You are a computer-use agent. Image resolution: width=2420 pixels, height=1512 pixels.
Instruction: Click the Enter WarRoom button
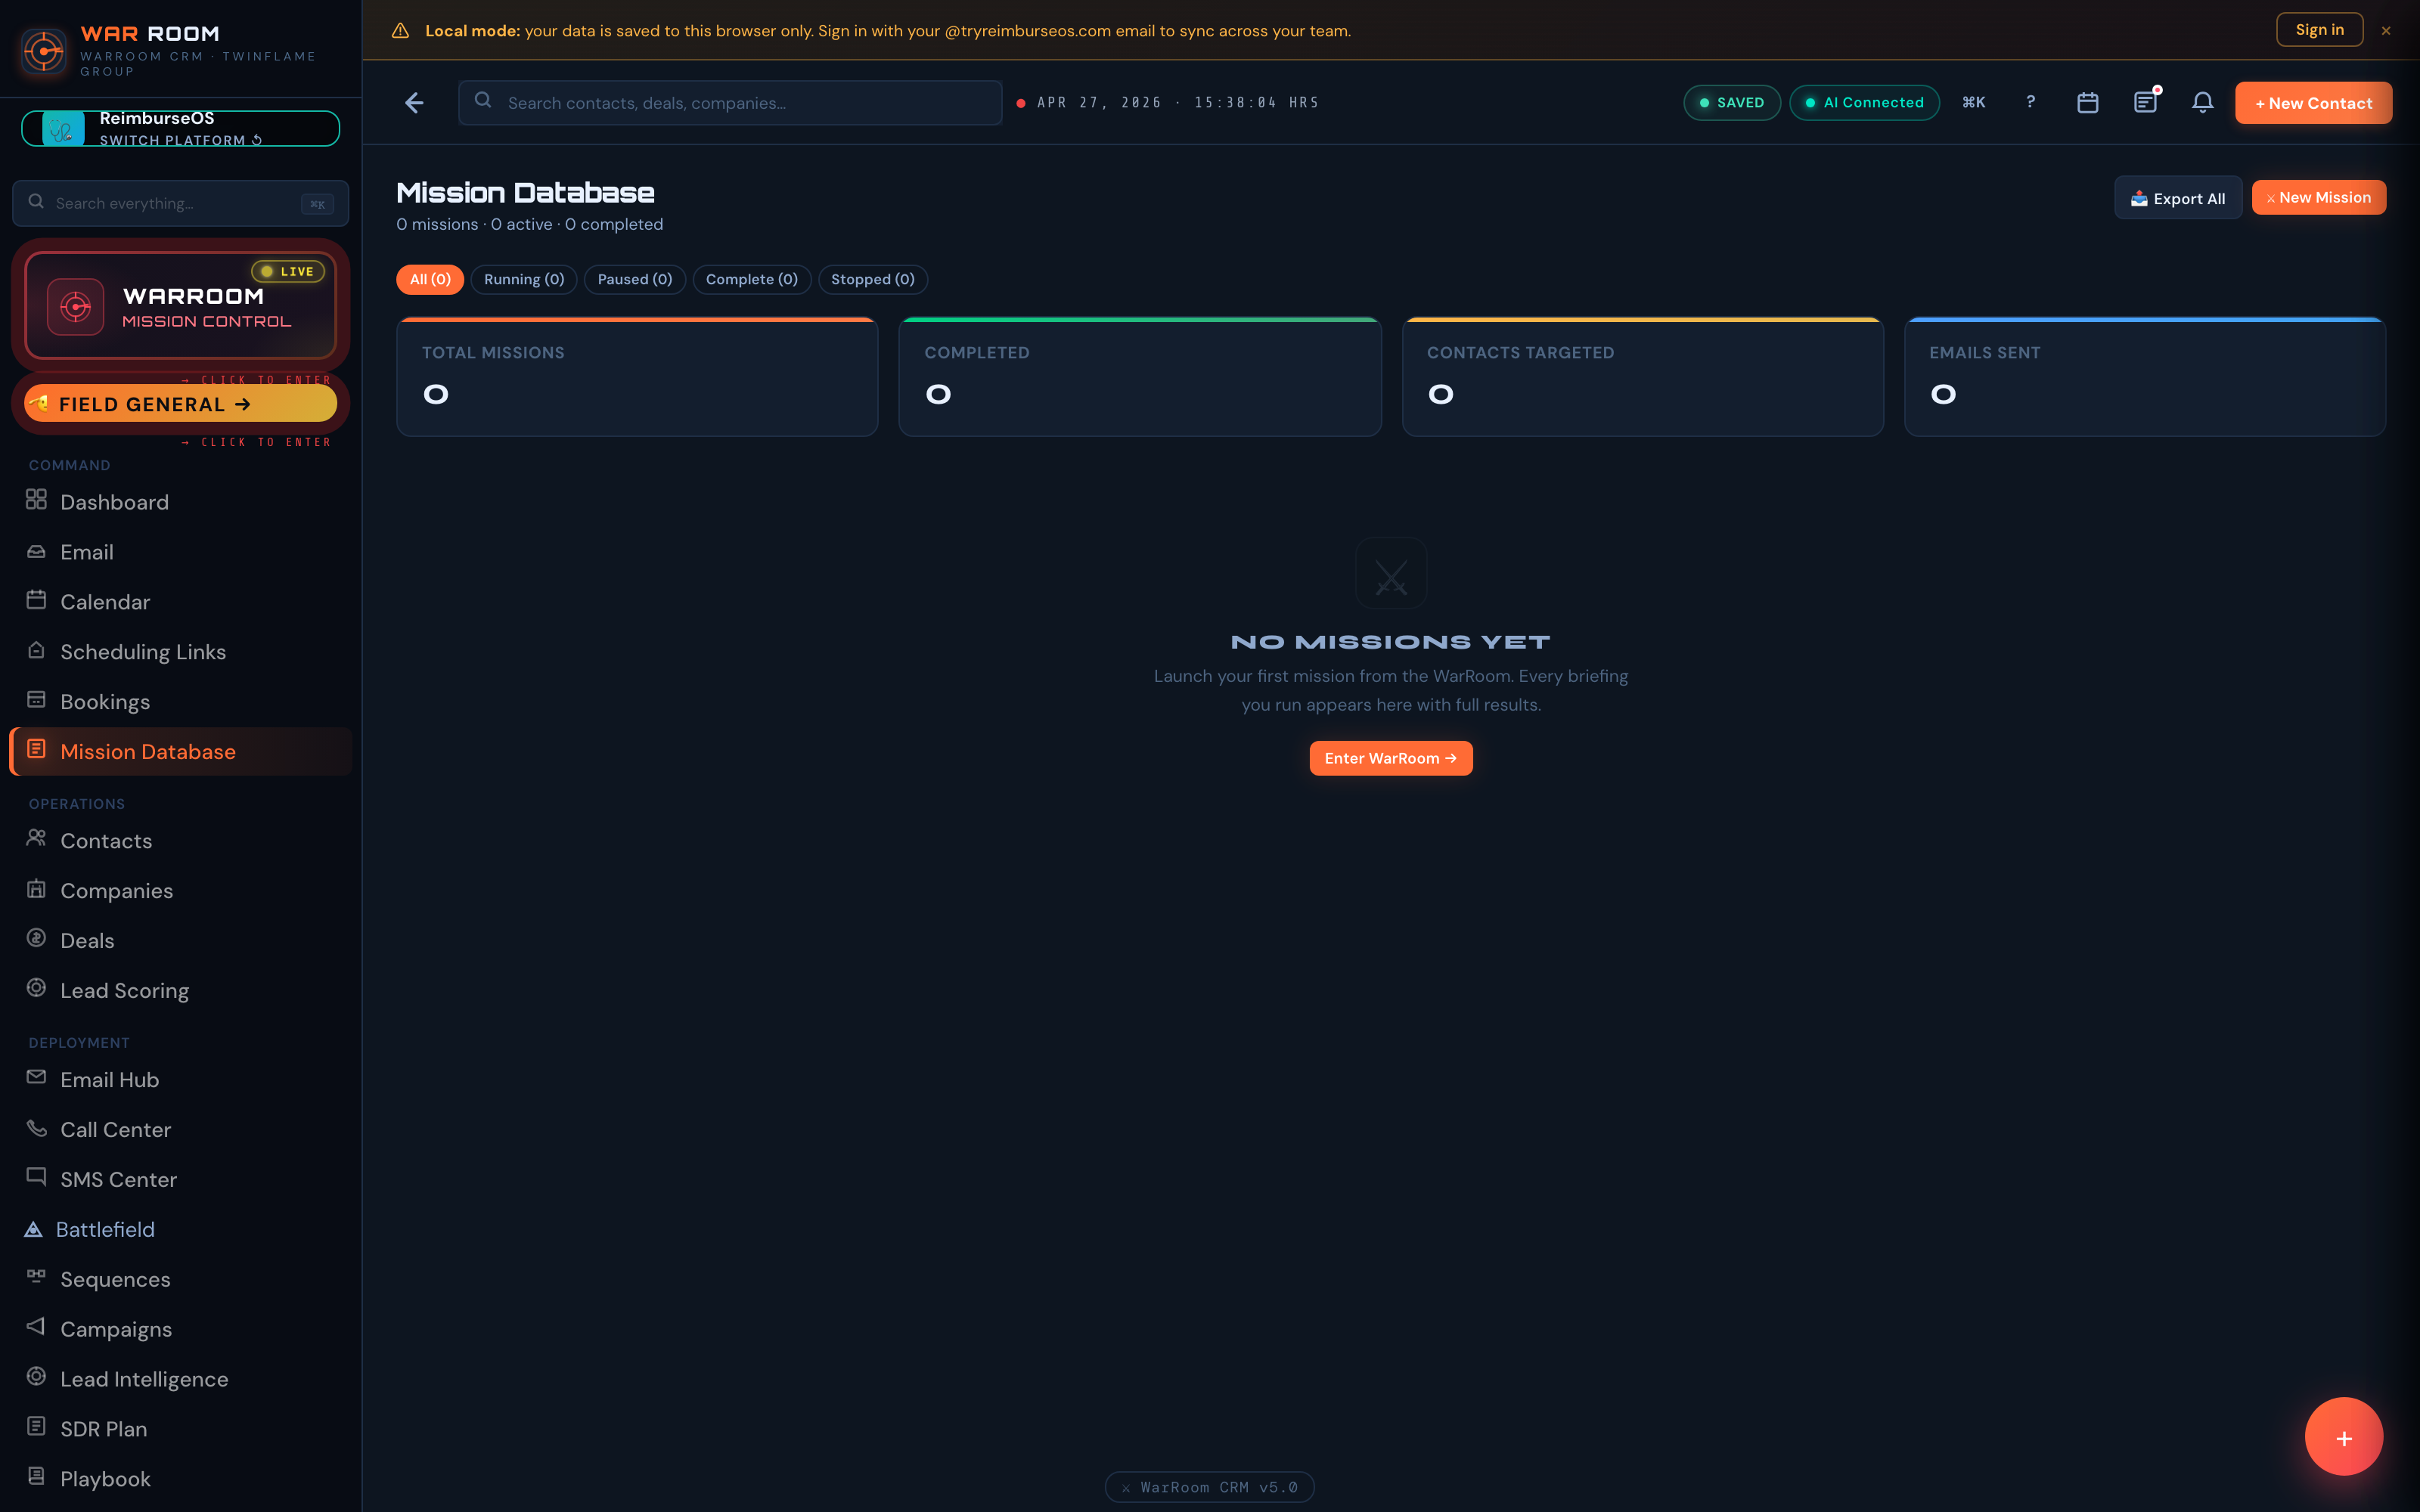pyautogui.click(x=1390, y=758)
